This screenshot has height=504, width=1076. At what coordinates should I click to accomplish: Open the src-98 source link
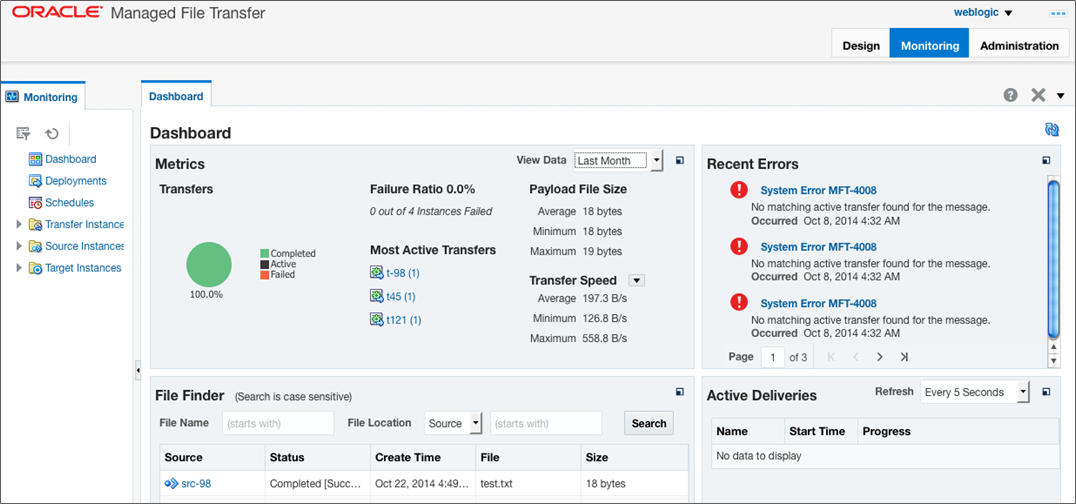coord(196,483)
